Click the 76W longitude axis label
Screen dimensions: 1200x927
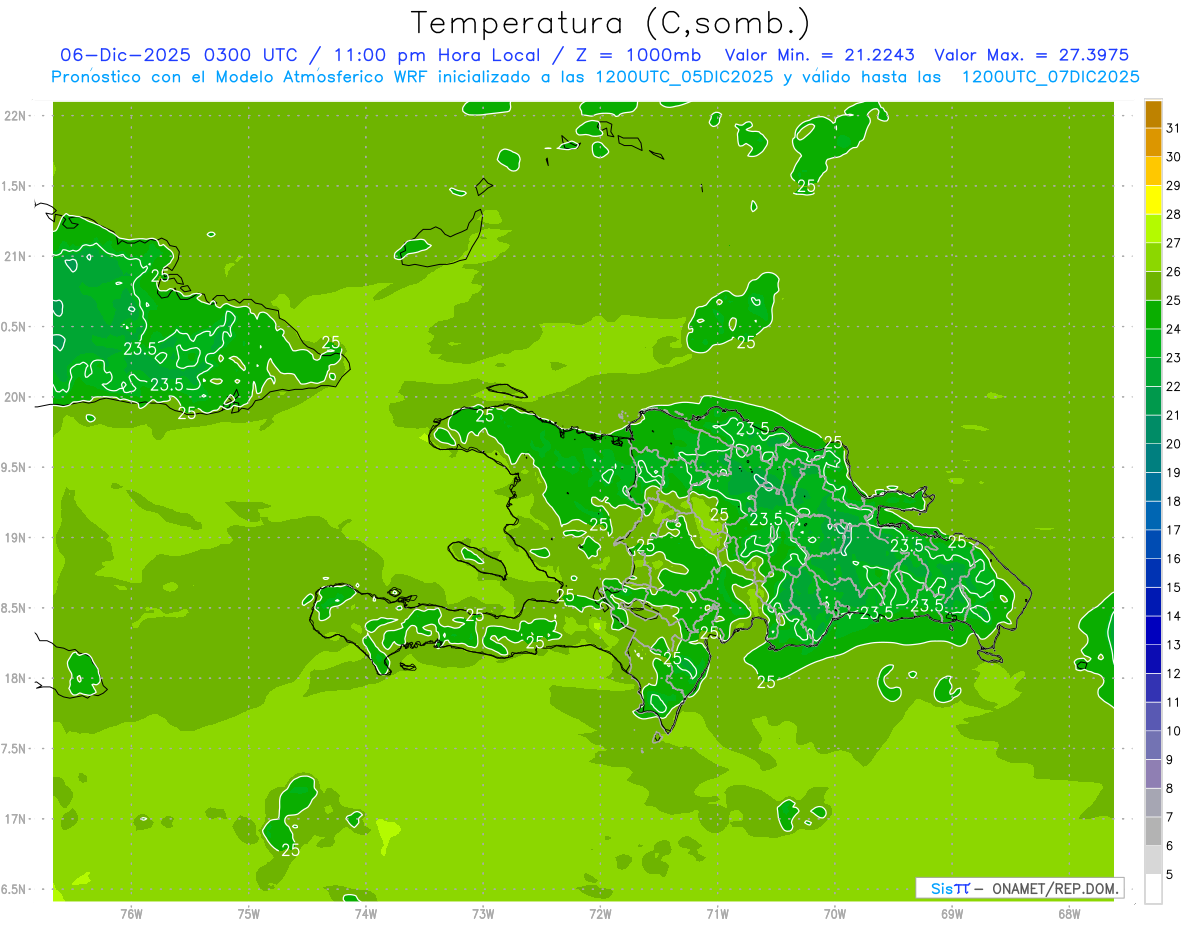tap(131, 914)
